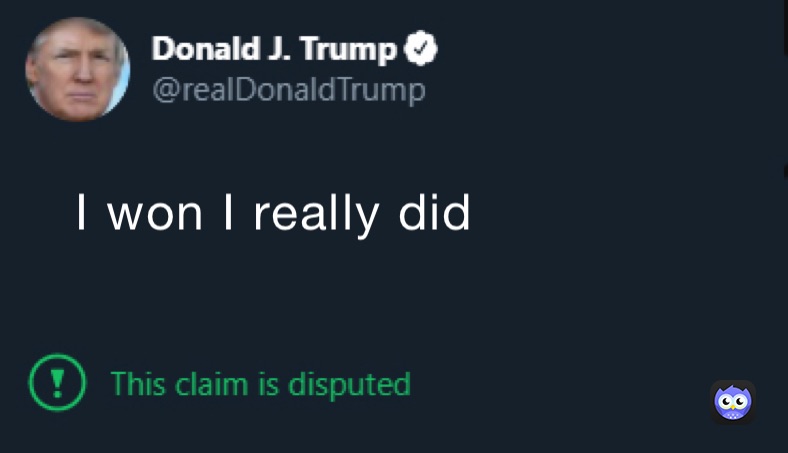This screenshot has height=453, width=788.
Task: Click the word "Donald" in the bold display name
Action: (x=197, y=48)
